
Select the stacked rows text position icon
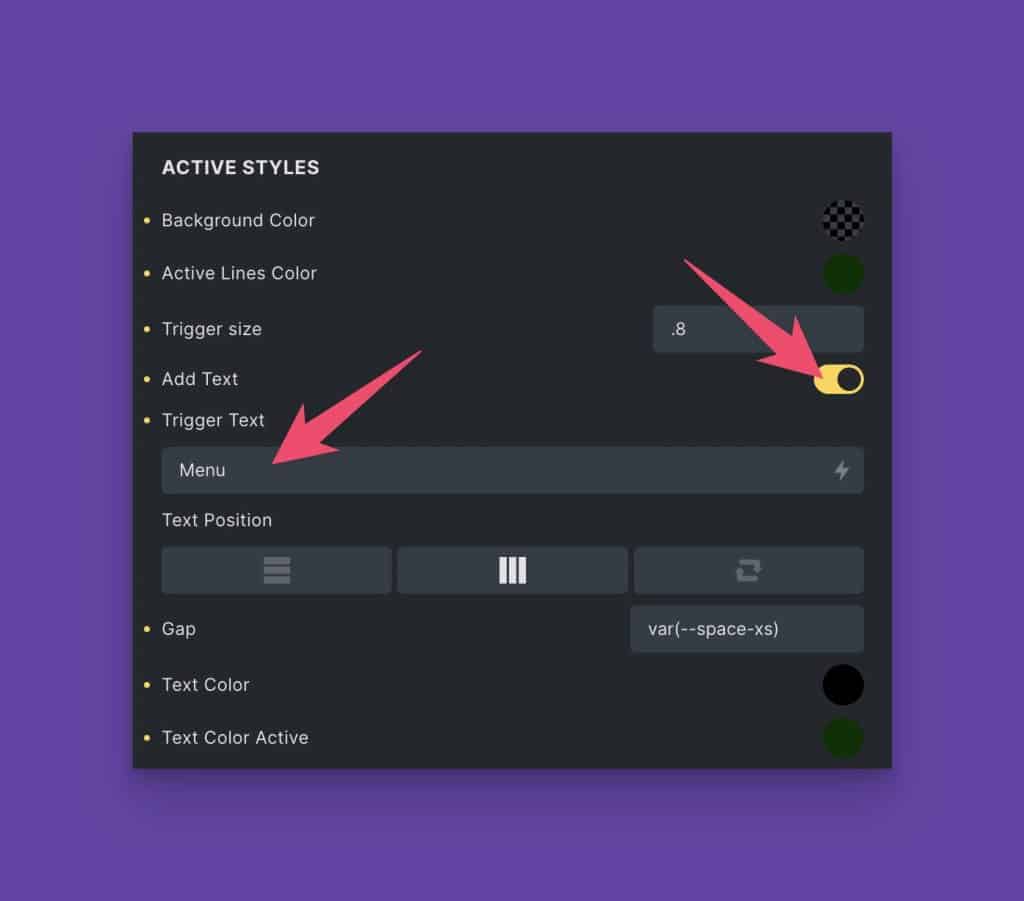point(277,570)
